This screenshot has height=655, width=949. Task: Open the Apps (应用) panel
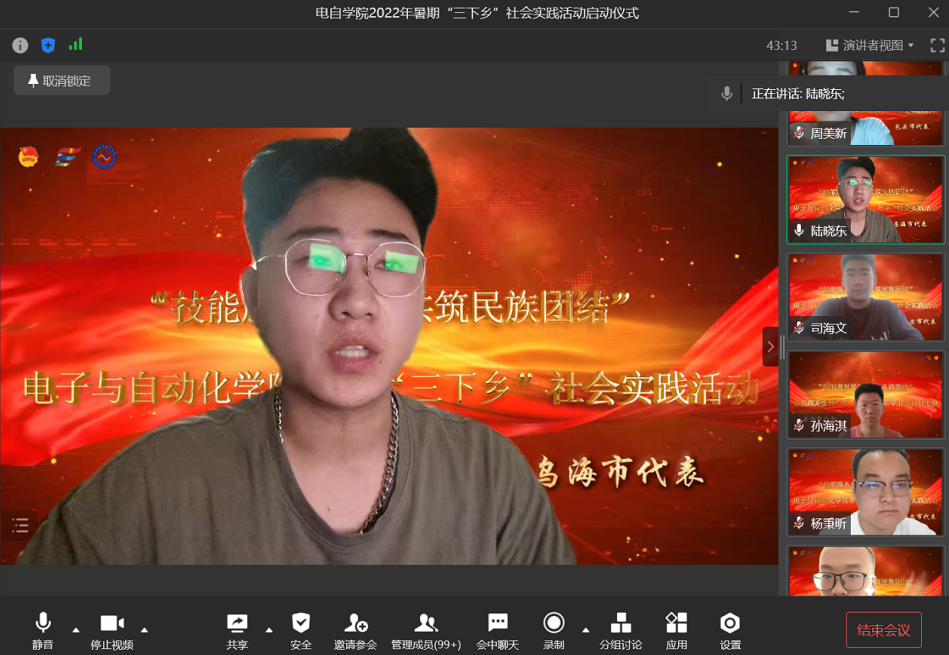pyautogui.click(x=676, y=631)
